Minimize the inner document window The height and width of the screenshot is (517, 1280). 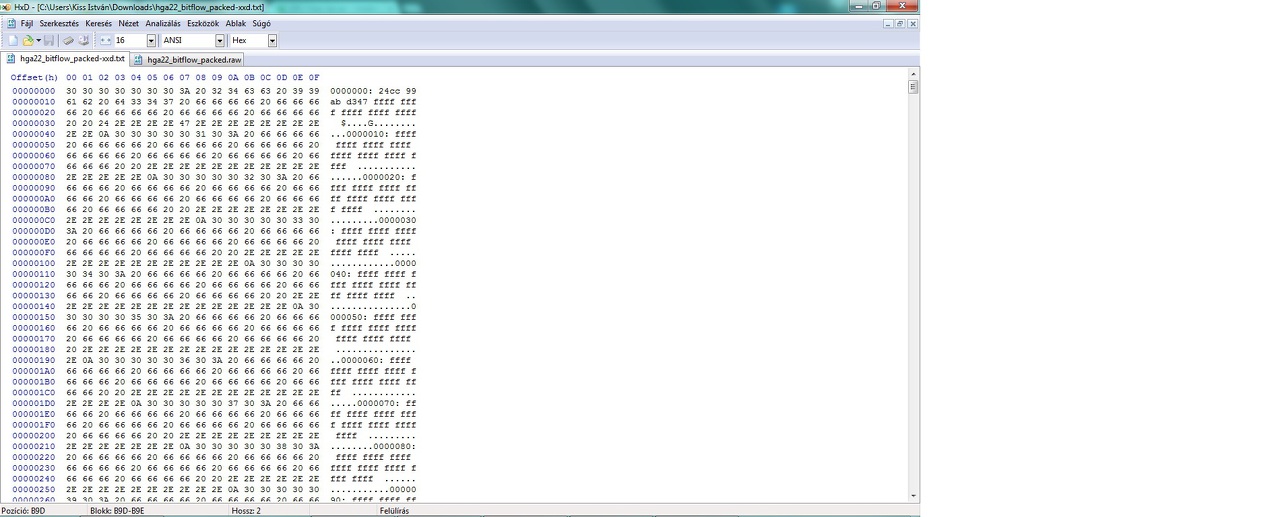tap(888, 23)
